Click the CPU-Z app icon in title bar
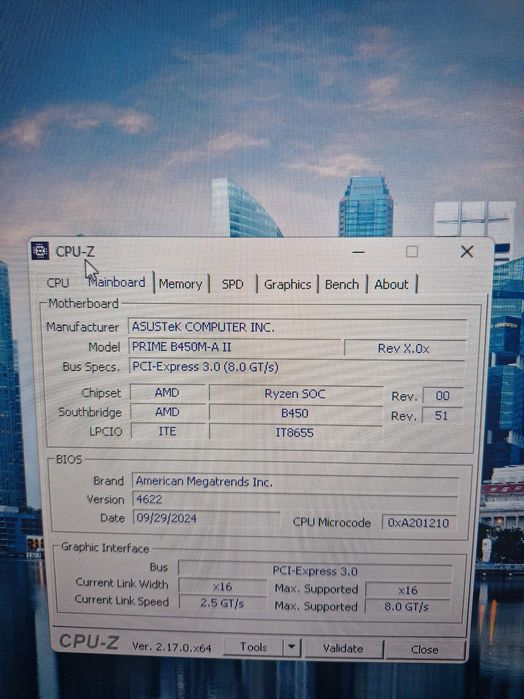The image size is (524, 699). point(40,251)
